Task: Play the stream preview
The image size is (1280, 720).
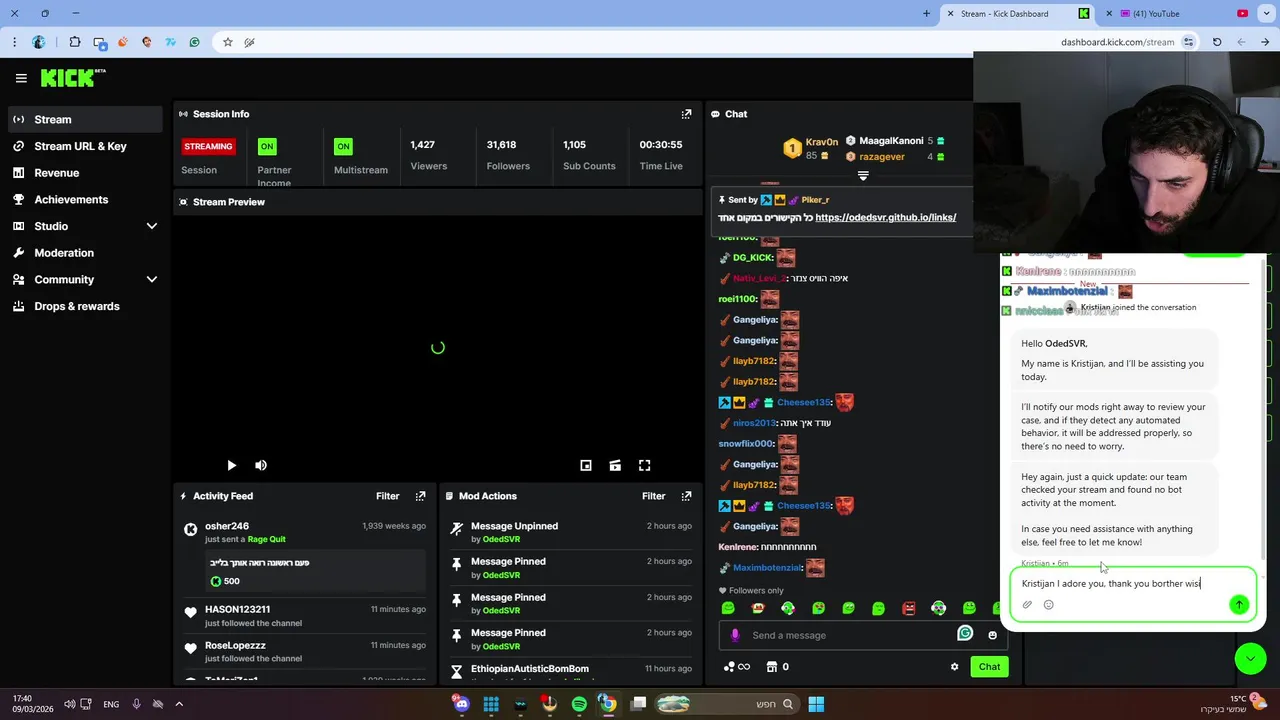Action: tap(231, 465)
